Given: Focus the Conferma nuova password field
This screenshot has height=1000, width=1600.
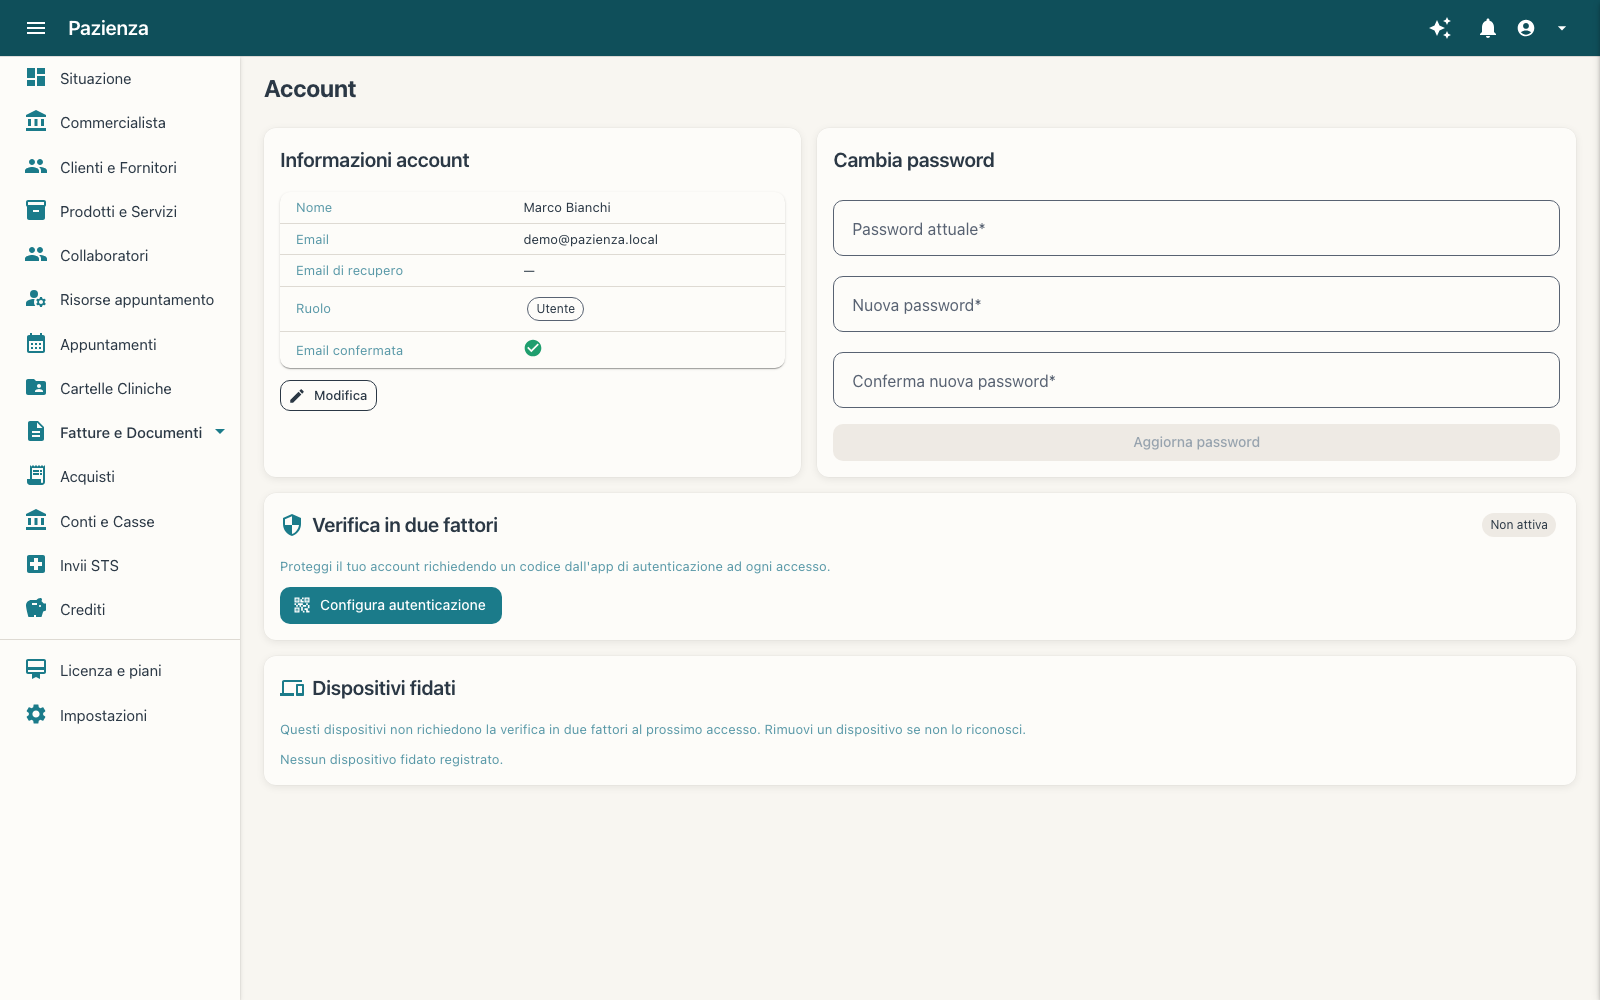Looking at the screenshot, I should (x=1196, y=380).
